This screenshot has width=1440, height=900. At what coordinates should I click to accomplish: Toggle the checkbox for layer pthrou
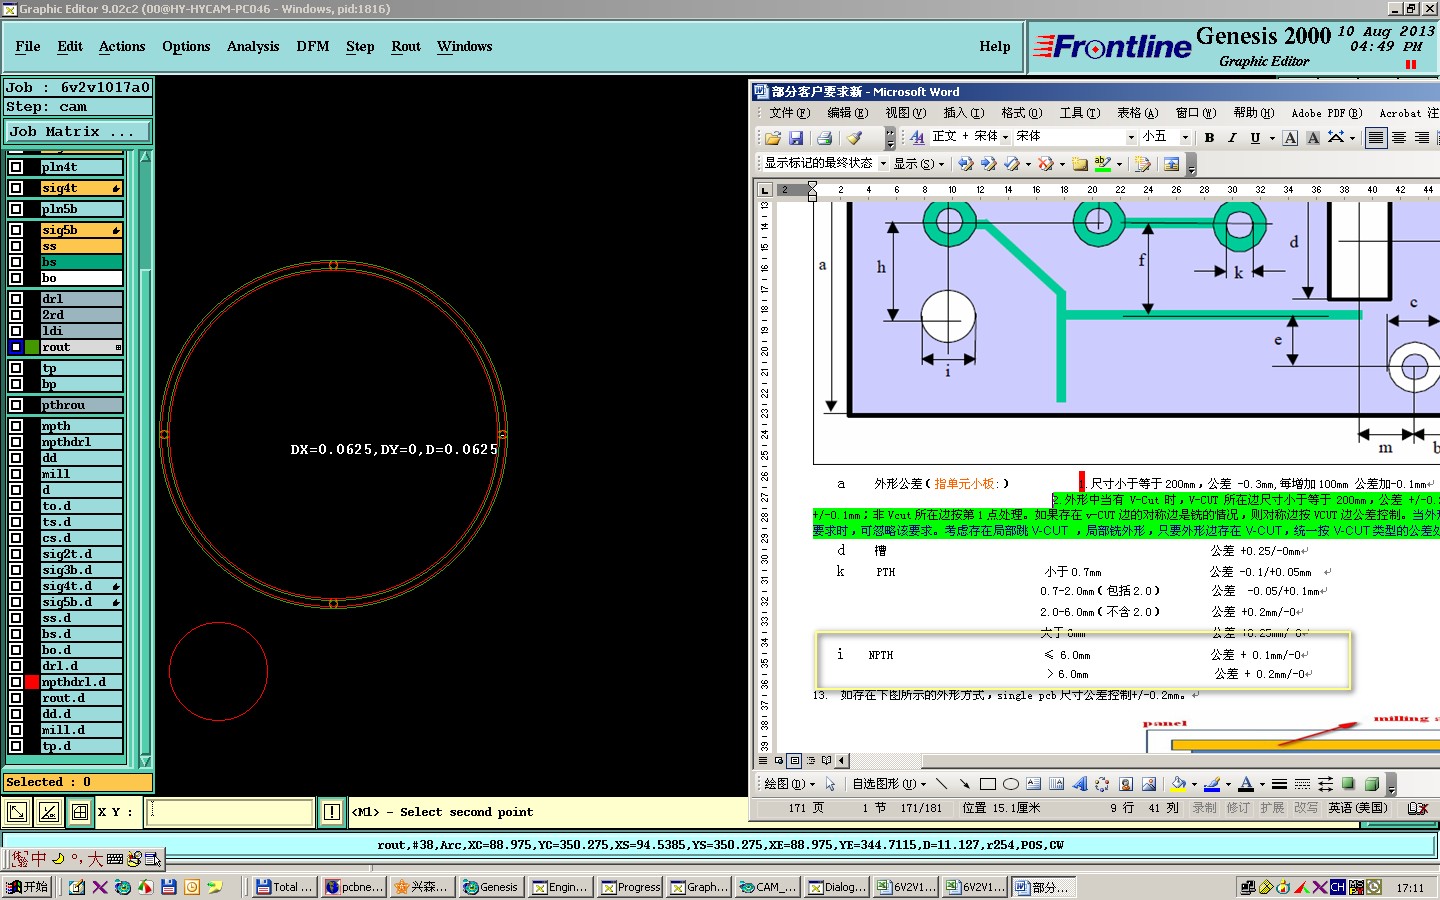(x=16, y=405)
